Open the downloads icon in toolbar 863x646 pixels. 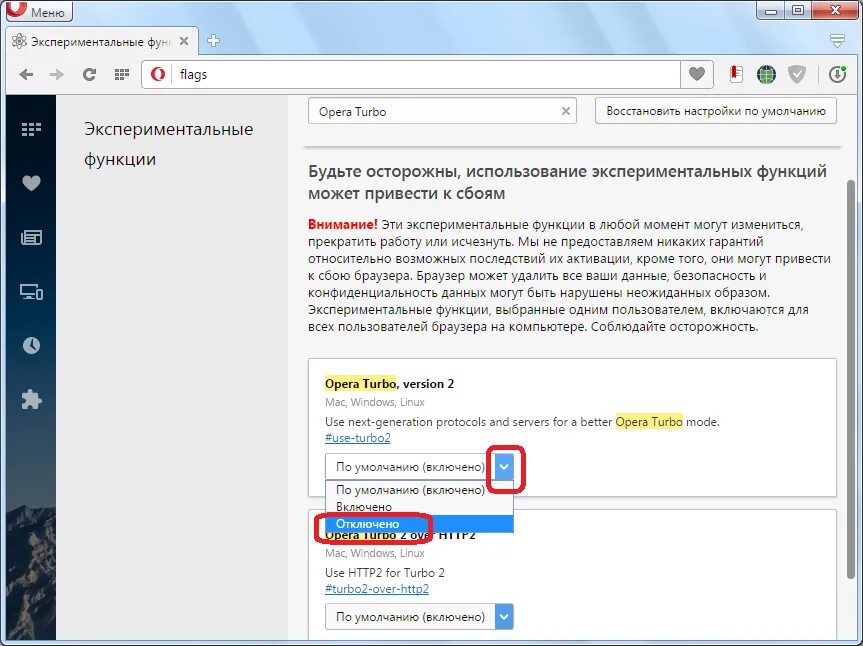click(x=837, y=74)
